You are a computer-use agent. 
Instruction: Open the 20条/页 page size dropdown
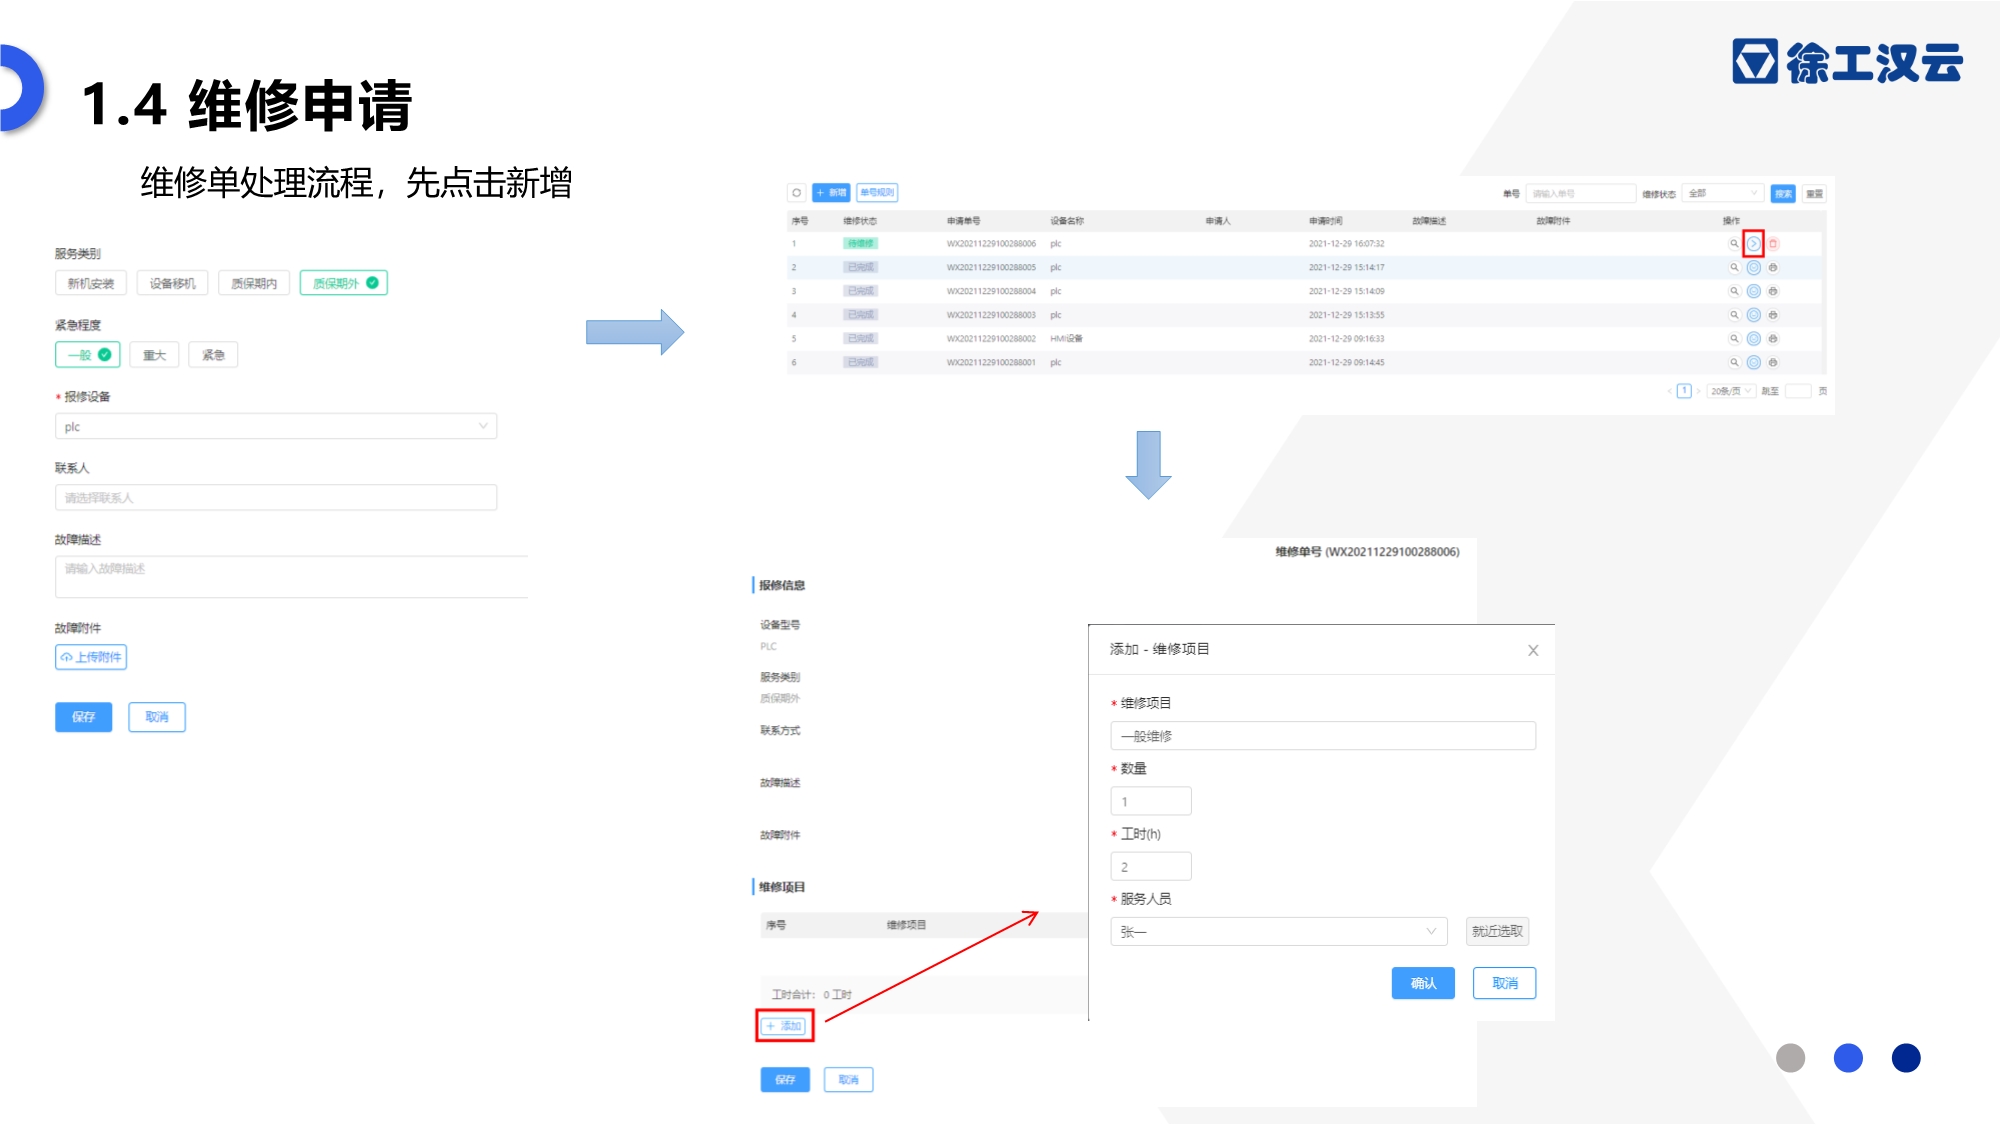(x=1731, y=391)
